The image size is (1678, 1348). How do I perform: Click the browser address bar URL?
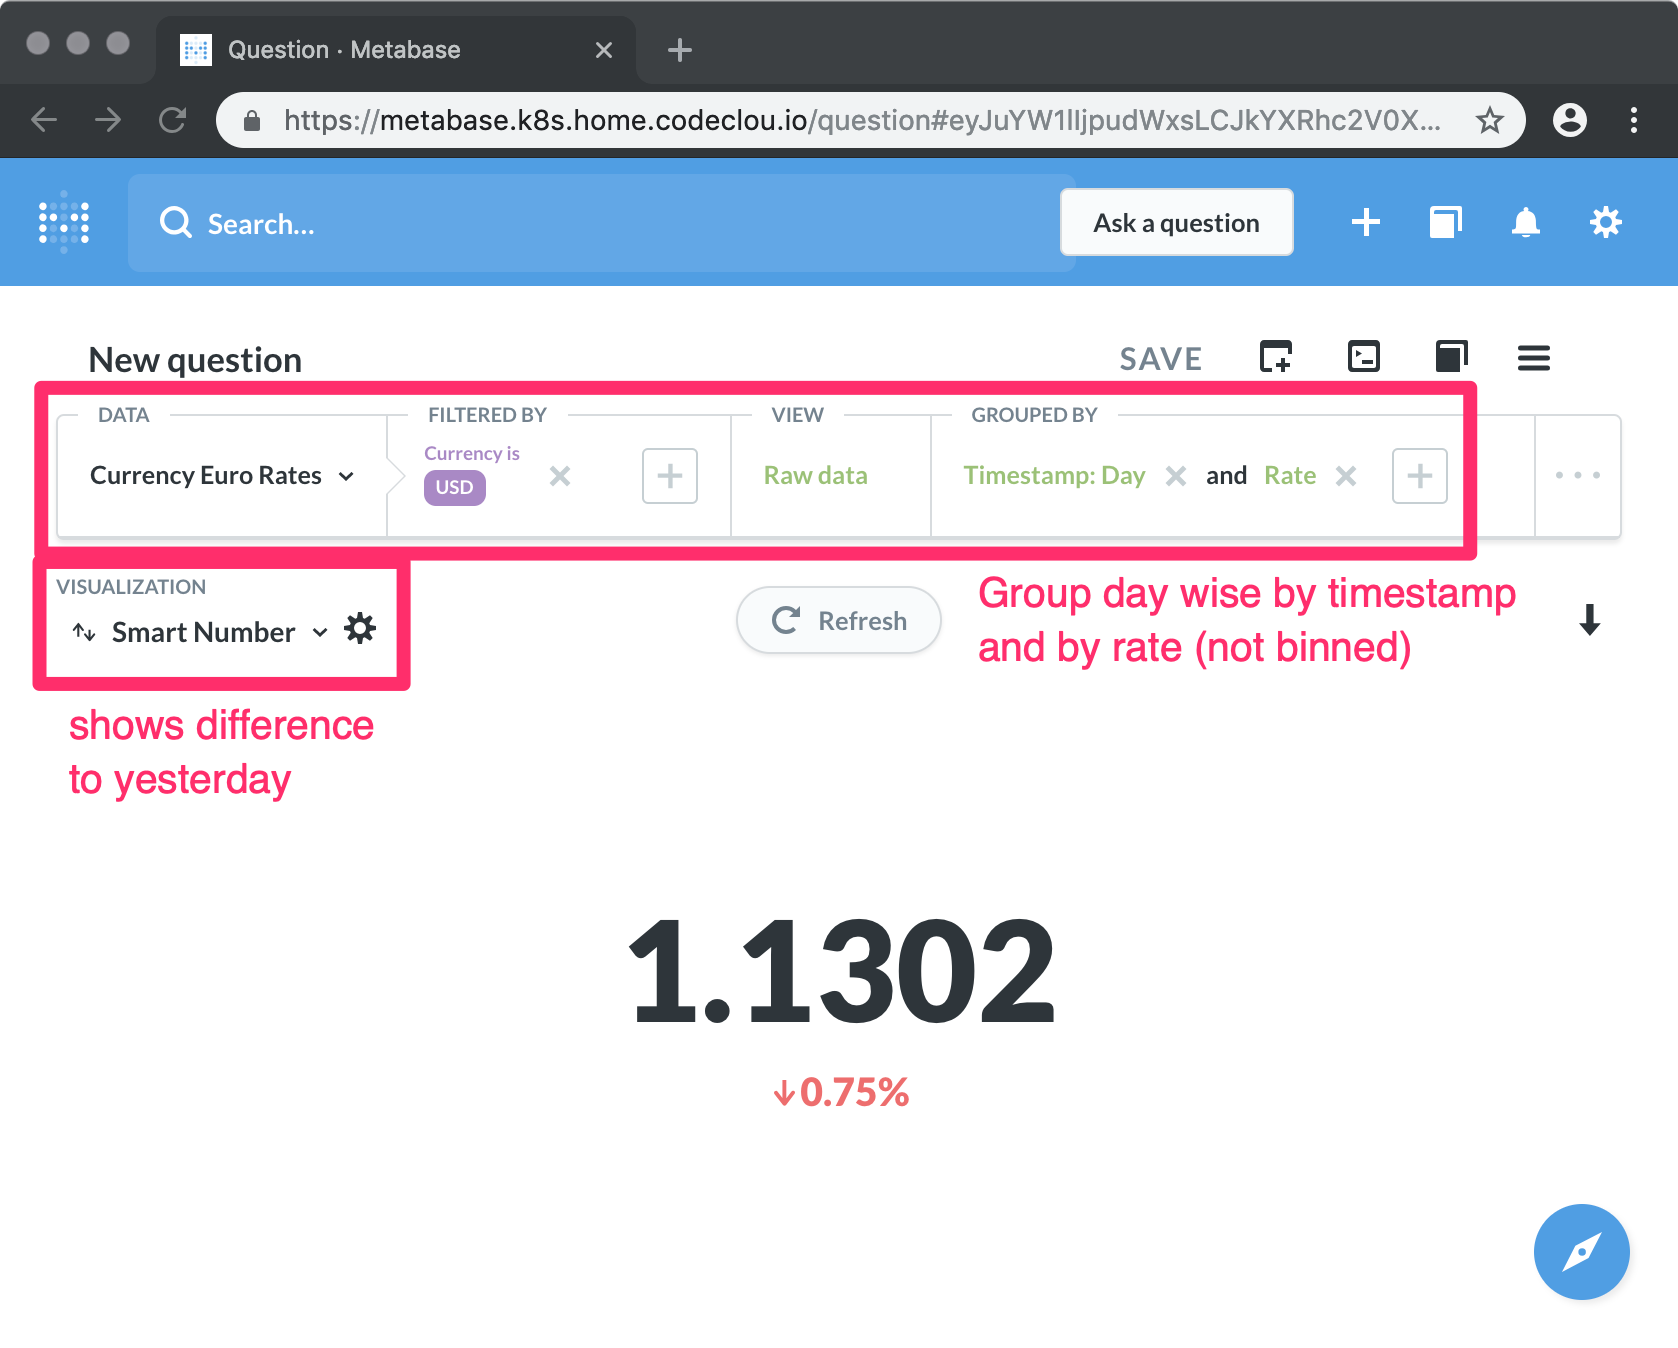point(862,120)
